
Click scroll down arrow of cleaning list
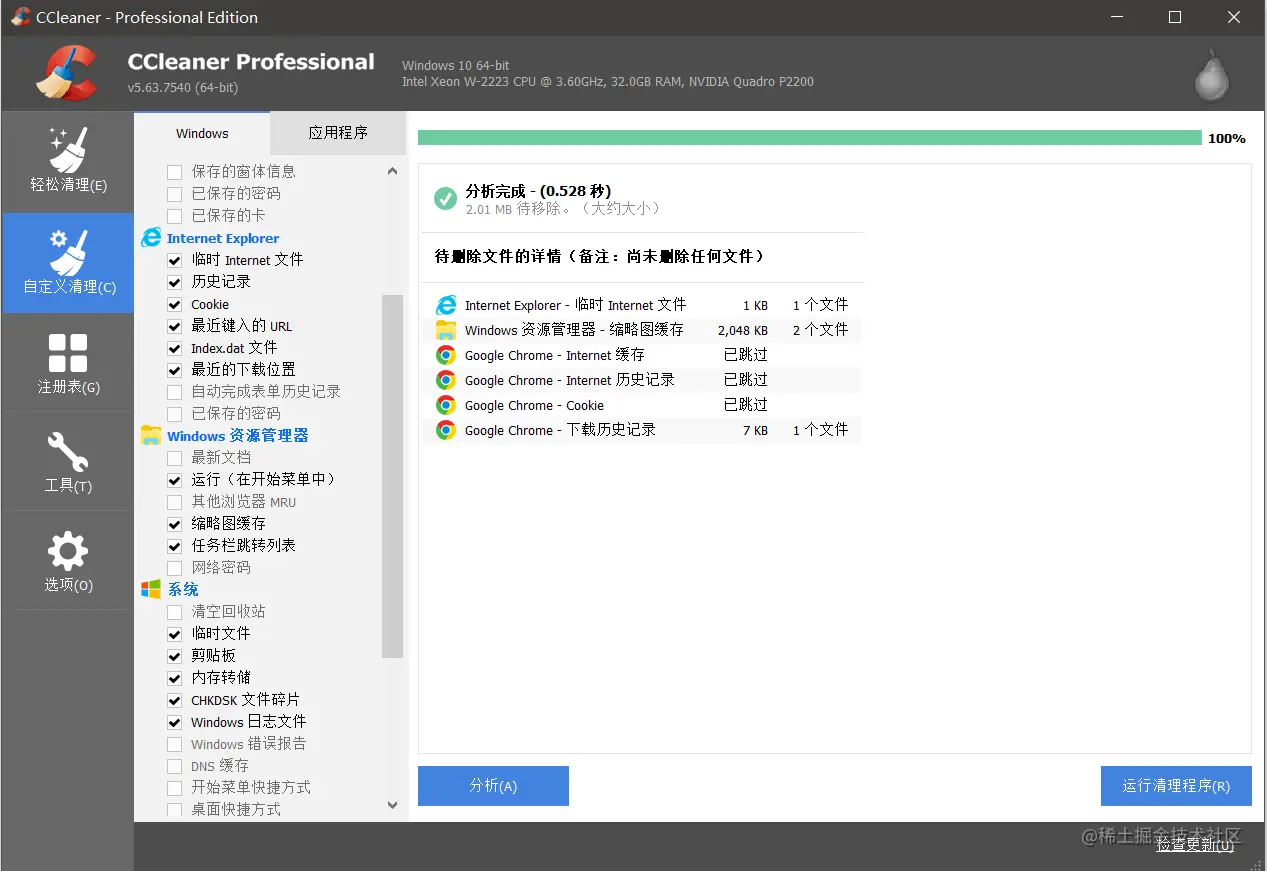point(392,805)
